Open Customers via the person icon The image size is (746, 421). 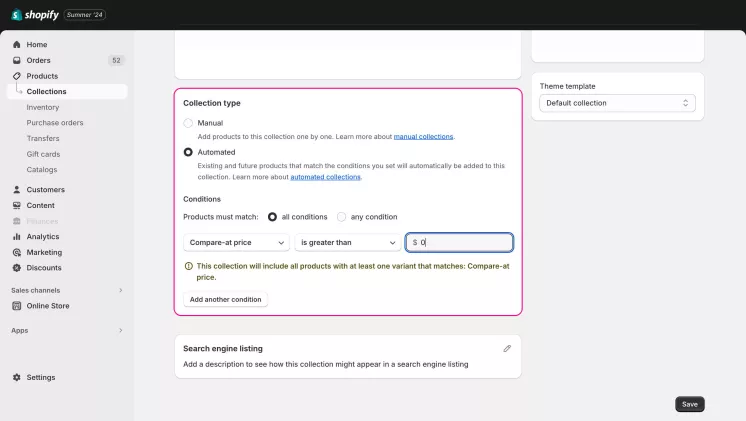point(17,190)
